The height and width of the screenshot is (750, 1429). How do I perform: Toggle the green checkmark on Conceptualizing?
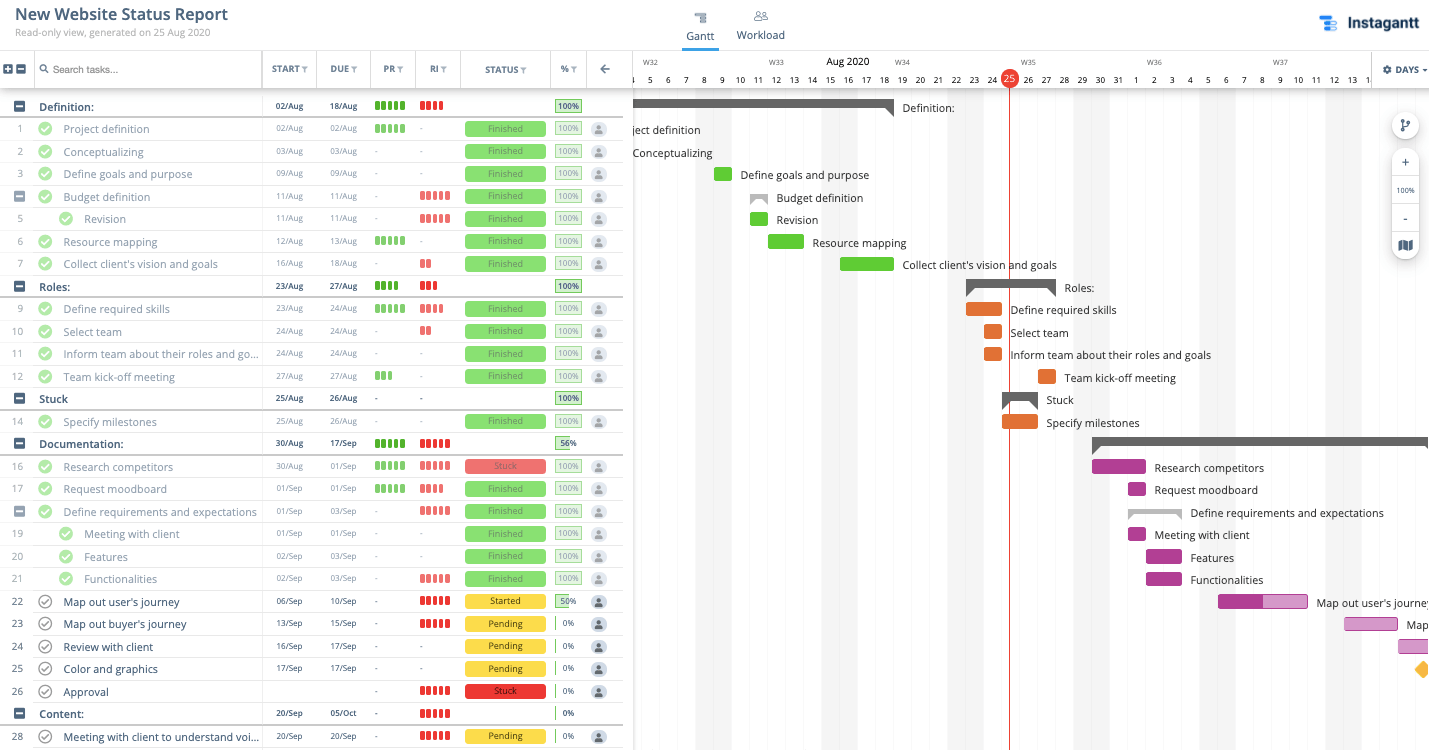point(45,150)
